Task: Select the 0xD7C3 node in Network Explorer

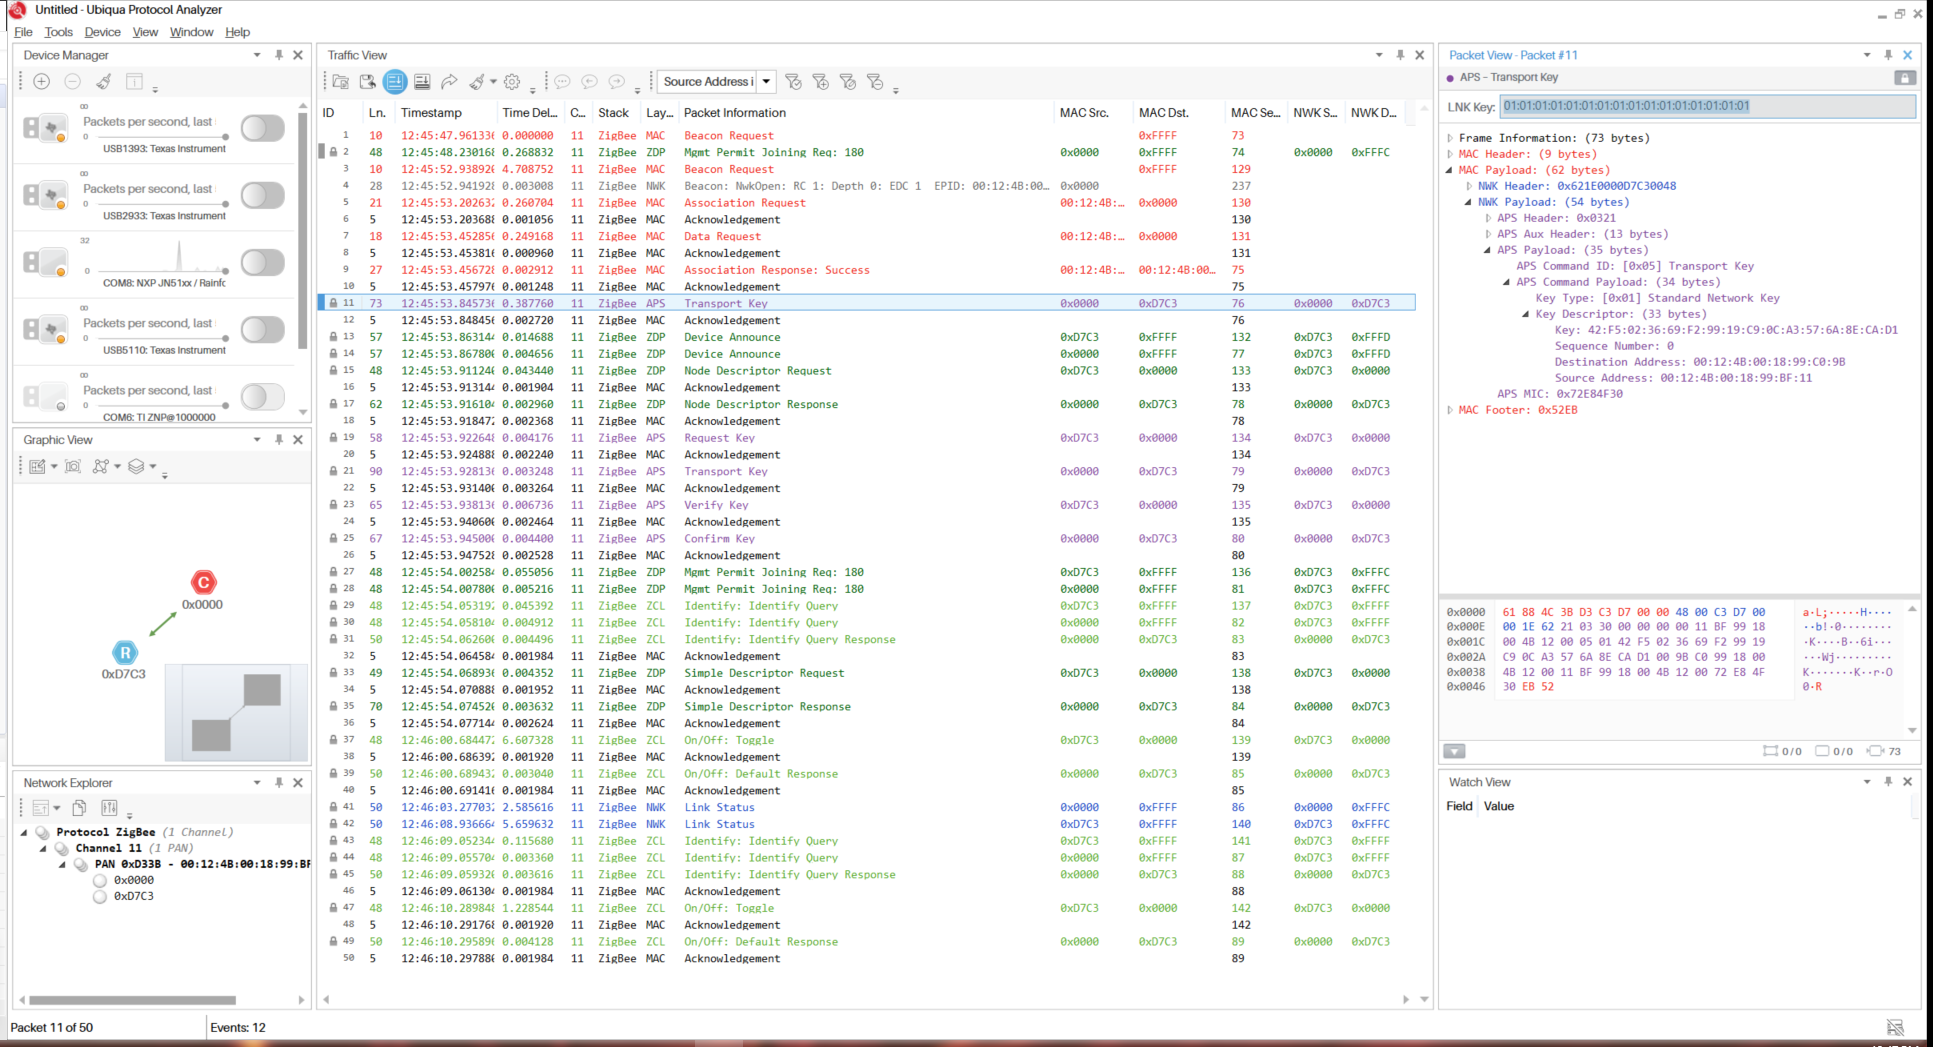Action: pos(133,896)
